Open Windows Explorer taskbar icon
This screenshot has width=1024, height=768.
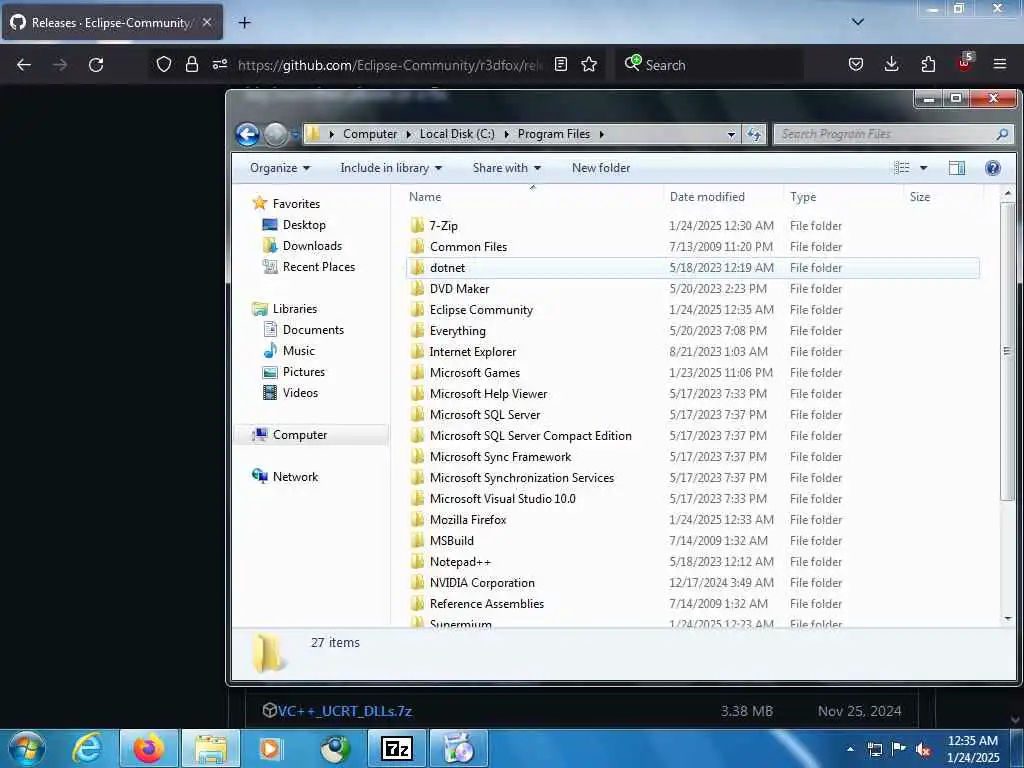pos(210,748)
